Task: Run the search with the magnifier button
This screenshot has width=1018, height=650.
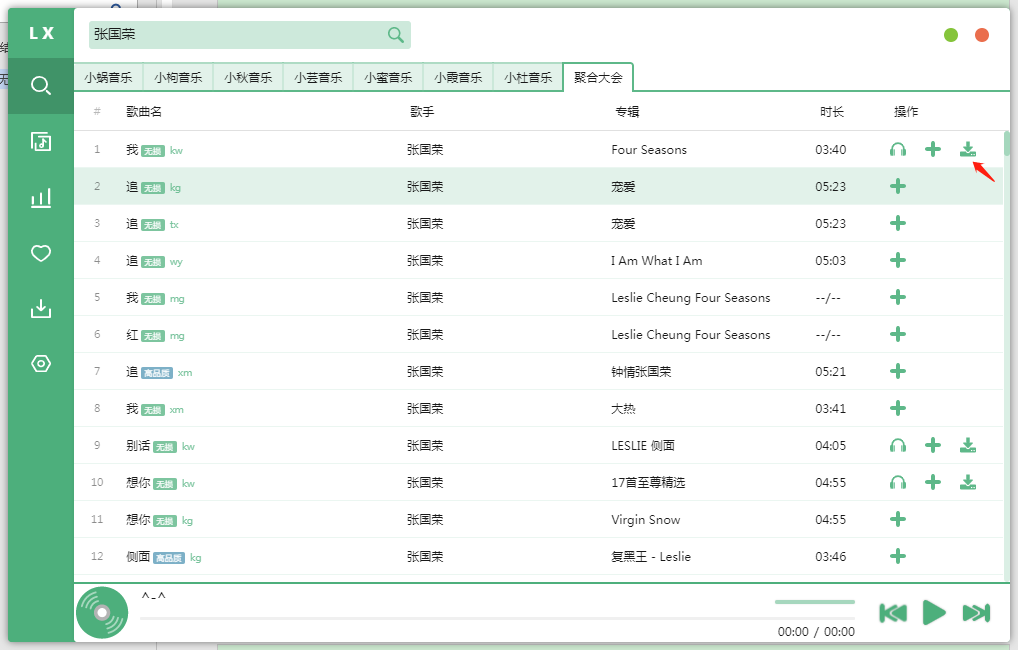Action: [x=396, y=34]
